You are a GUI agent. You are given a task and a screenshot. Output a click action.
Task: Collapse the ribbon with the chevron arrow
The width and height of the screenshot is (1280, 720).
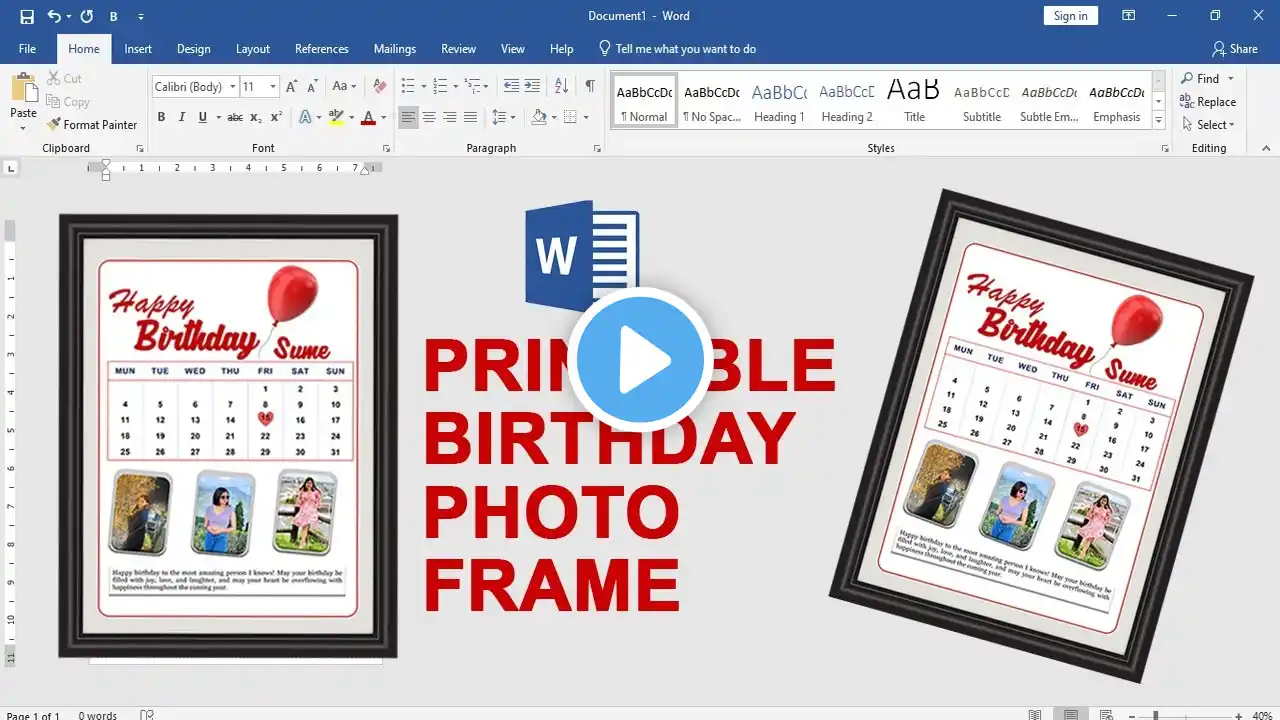(x=1266, y=149)
